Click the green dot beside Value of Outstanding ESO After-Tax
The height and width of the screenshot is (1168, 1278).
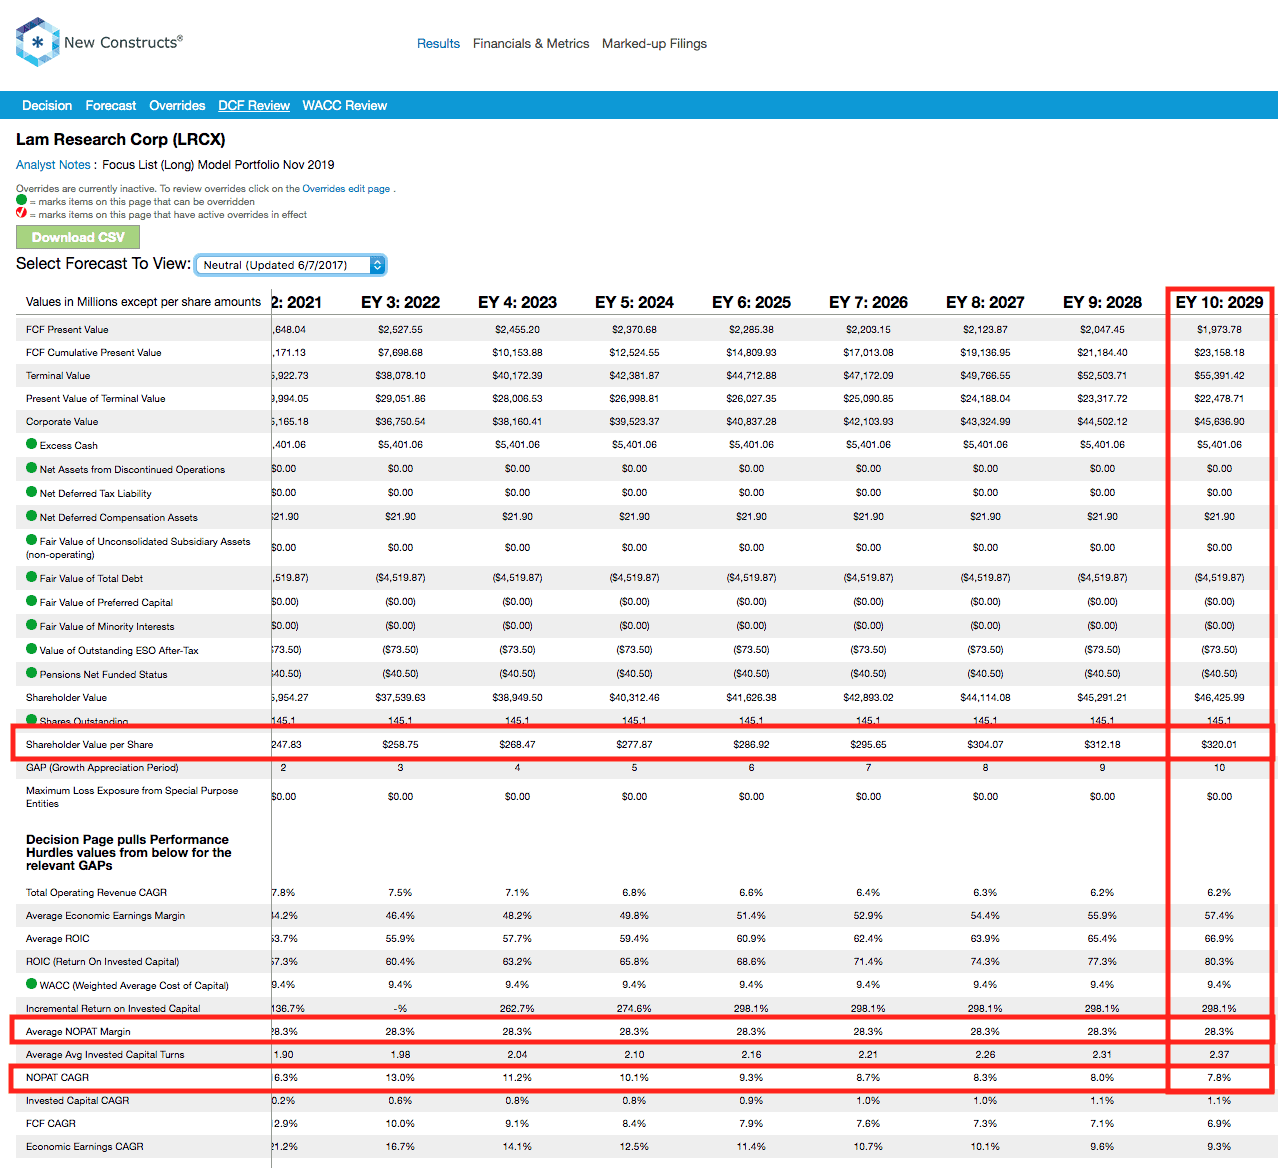pyautogui.click(x=32, y=649)
